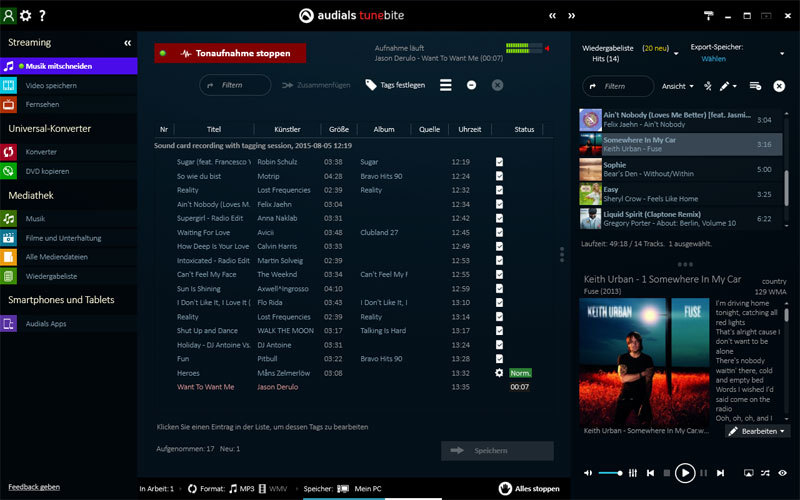Toggle the checkbox for Sugar by Robin Schulz
This screenshot has width=800, height=500.
[499, 161]
